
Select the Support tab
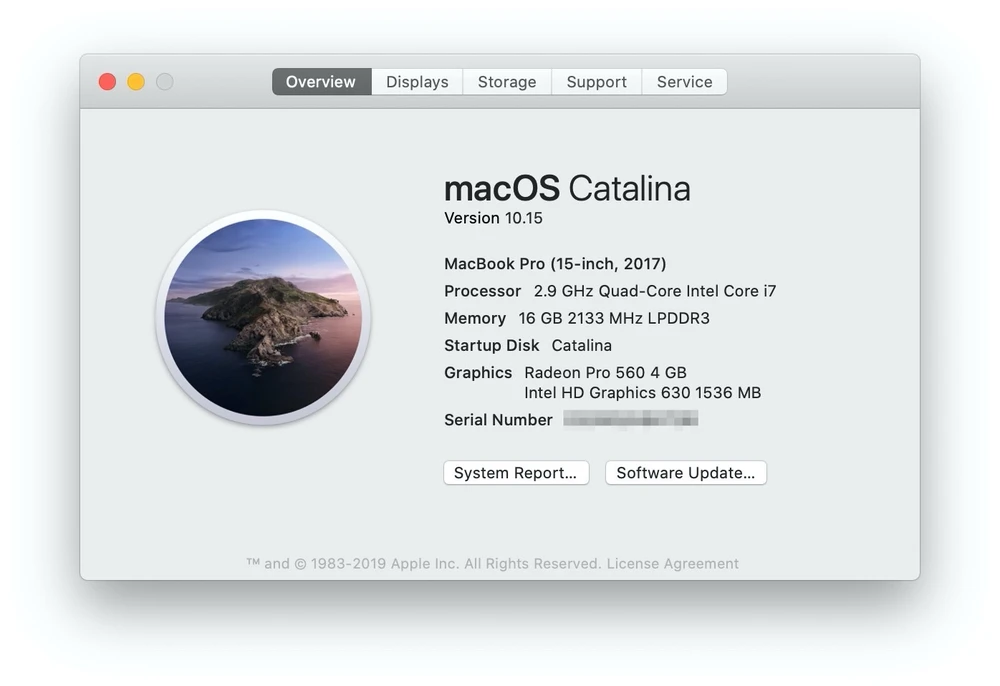(596, 82)
